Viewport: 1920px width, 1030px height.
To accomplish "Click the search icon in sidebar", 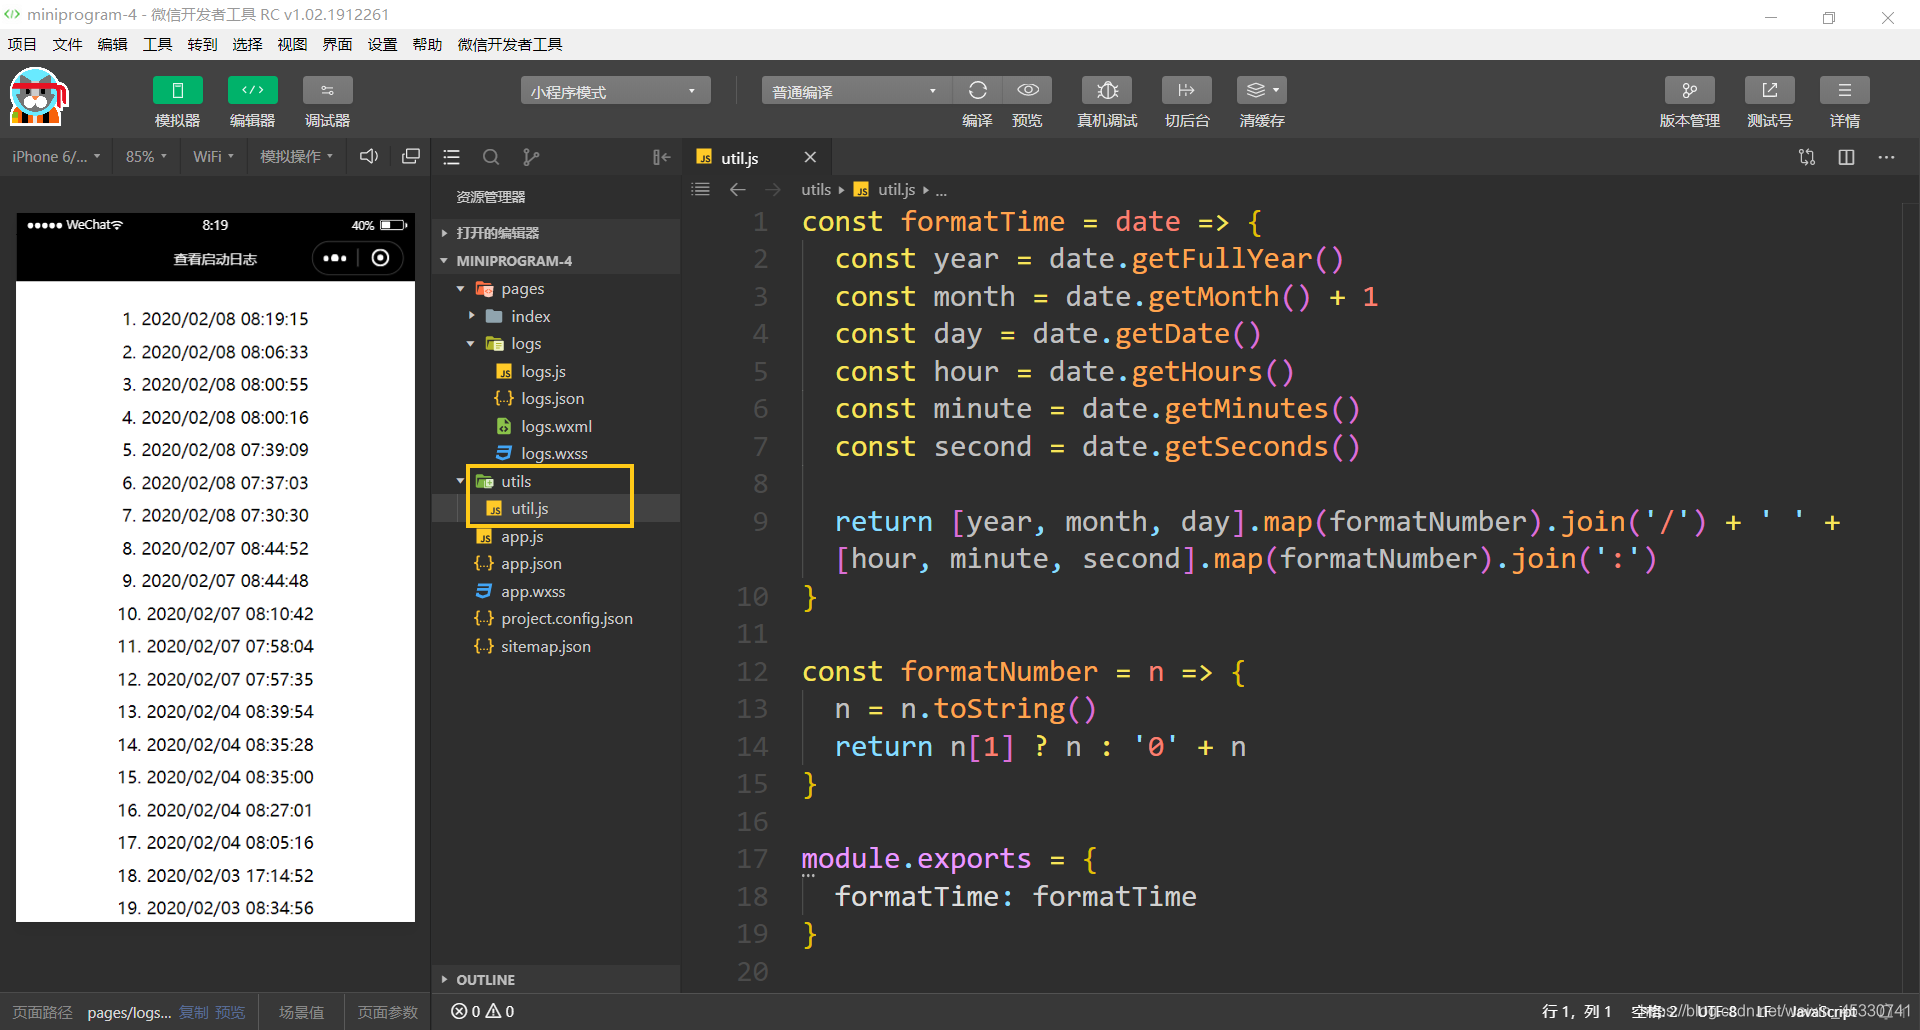I will tap(491, 157).
